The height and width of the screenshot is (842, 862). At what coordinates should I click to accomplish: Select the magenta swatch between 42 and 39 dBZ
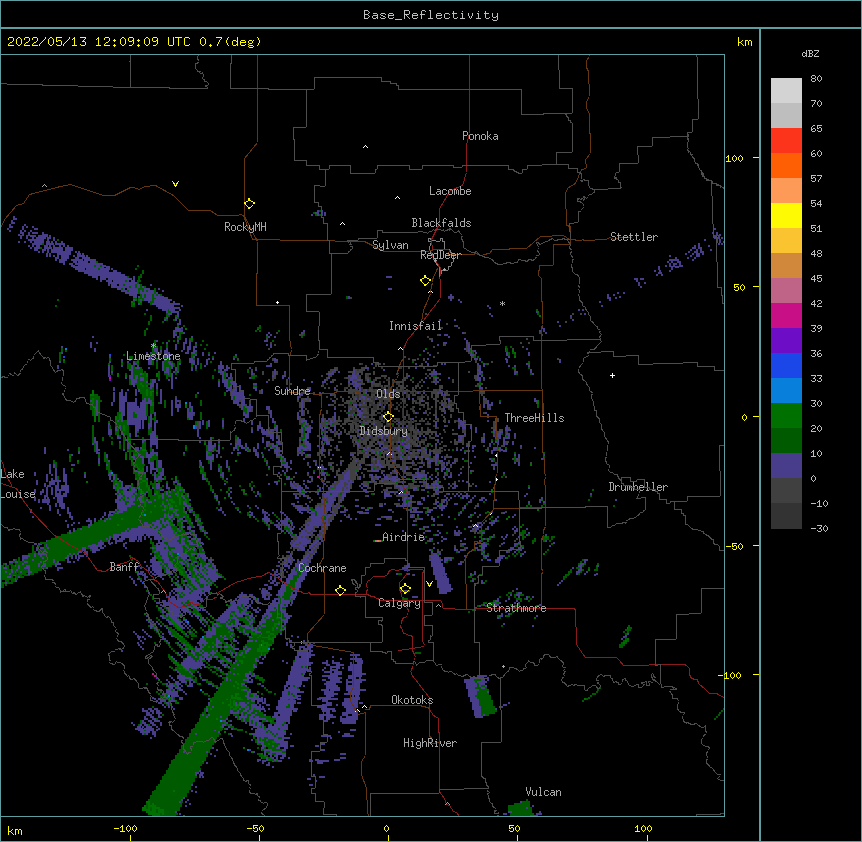786,315
